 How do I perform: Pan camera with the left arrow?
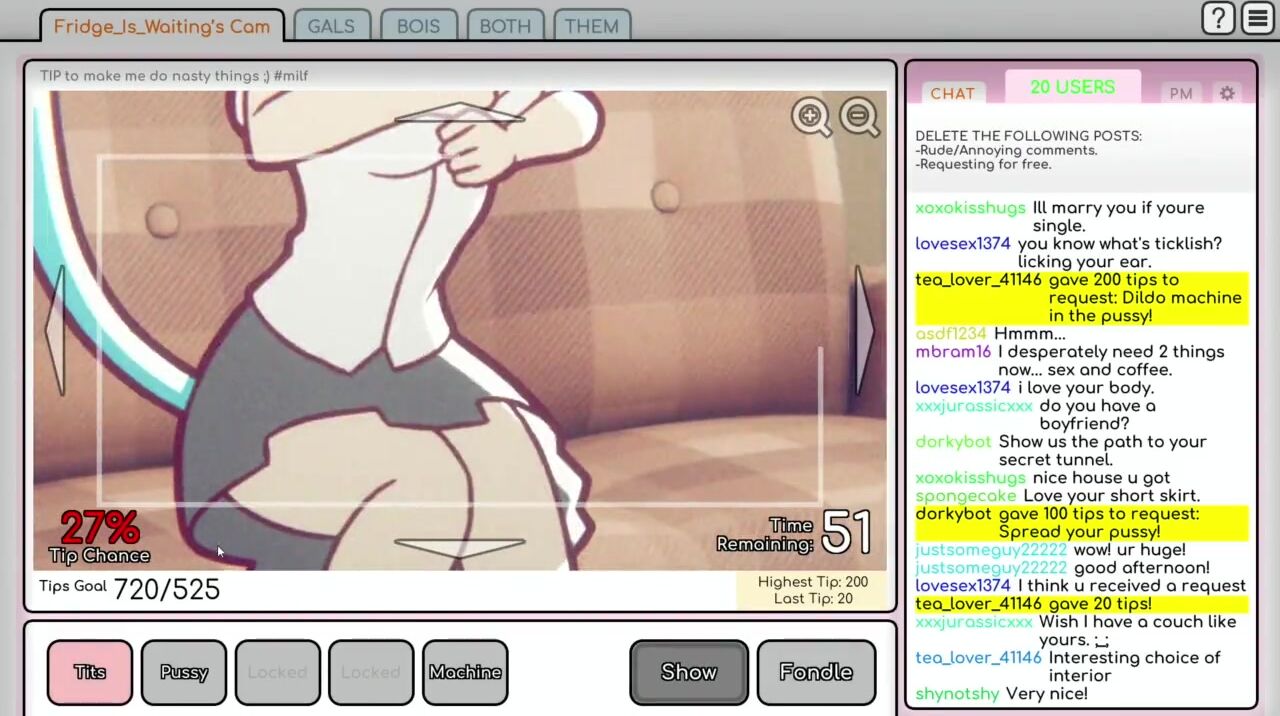57,330
